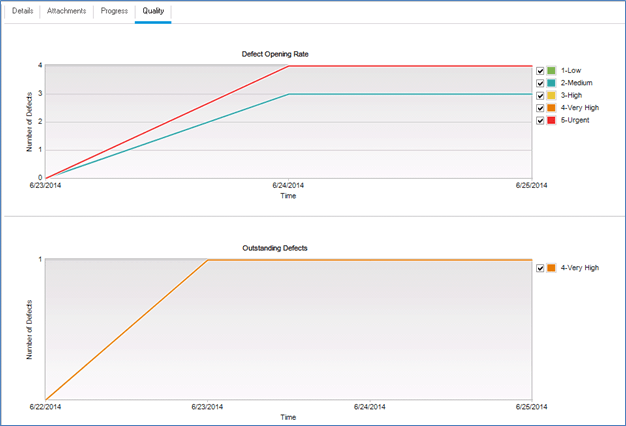The width and height of the screenshot is (626, 426).
Task: Toggle the 2-Medium series checkbox
Action: tap(541, 83)
